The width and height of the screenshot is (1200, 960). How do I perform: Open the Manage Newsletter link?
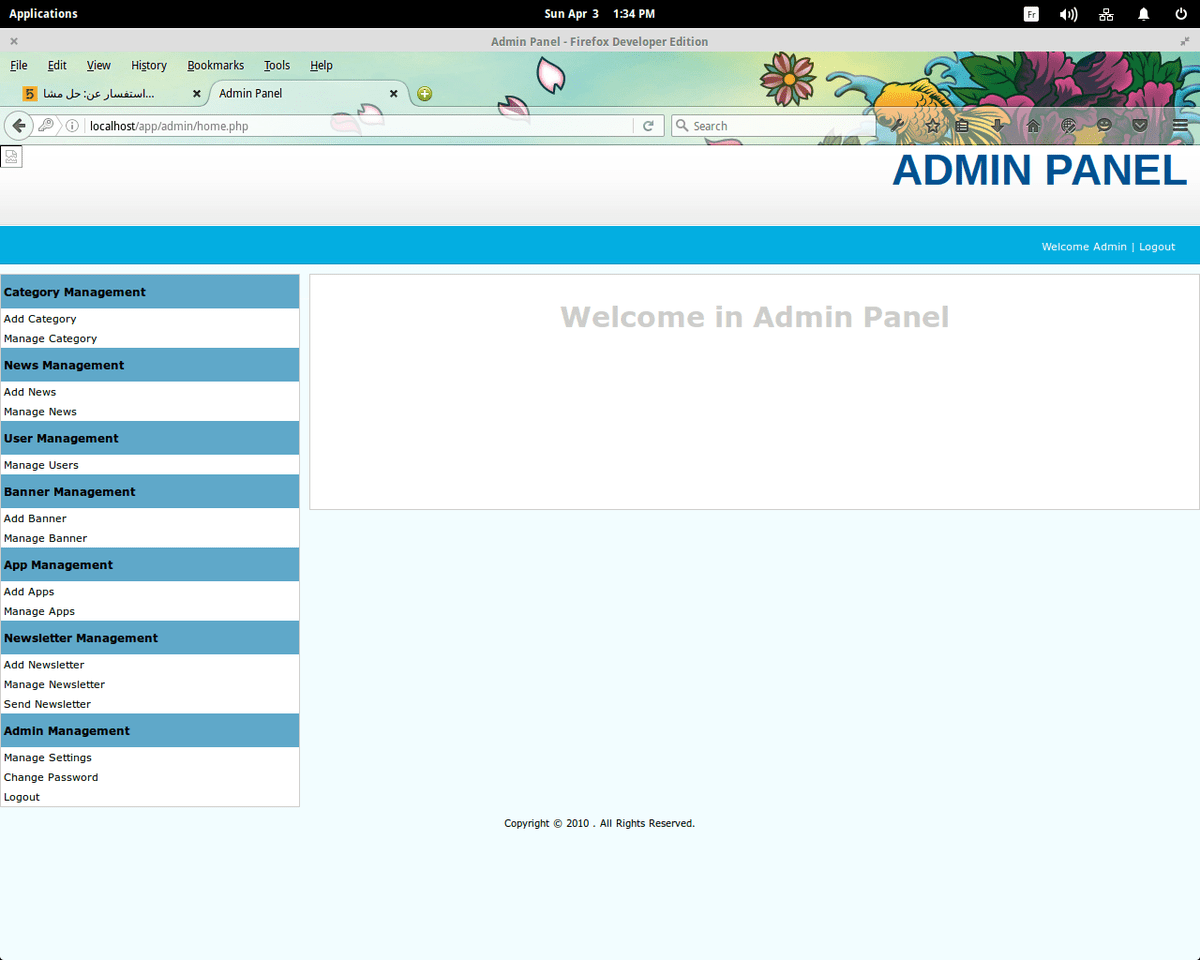click(54, 685)
